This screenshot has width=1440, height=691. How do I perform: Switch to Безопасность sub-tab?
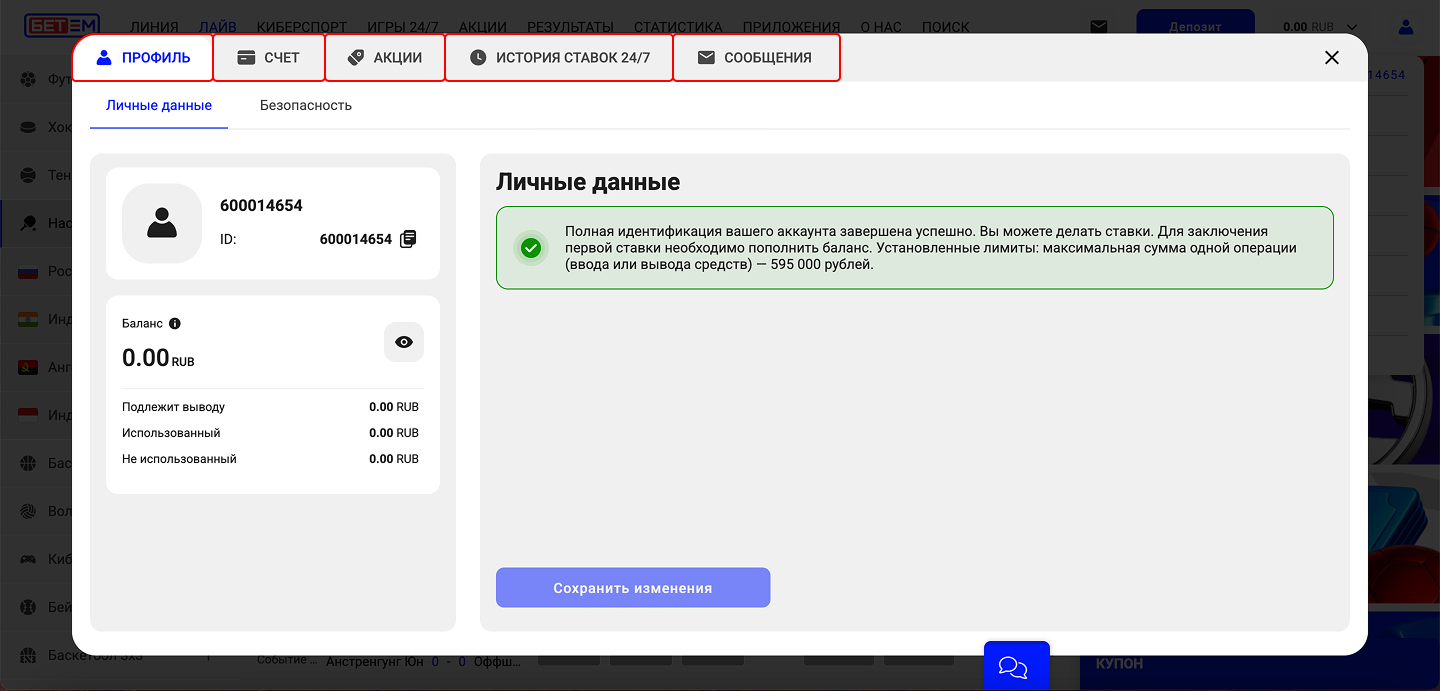coord(306,105)
